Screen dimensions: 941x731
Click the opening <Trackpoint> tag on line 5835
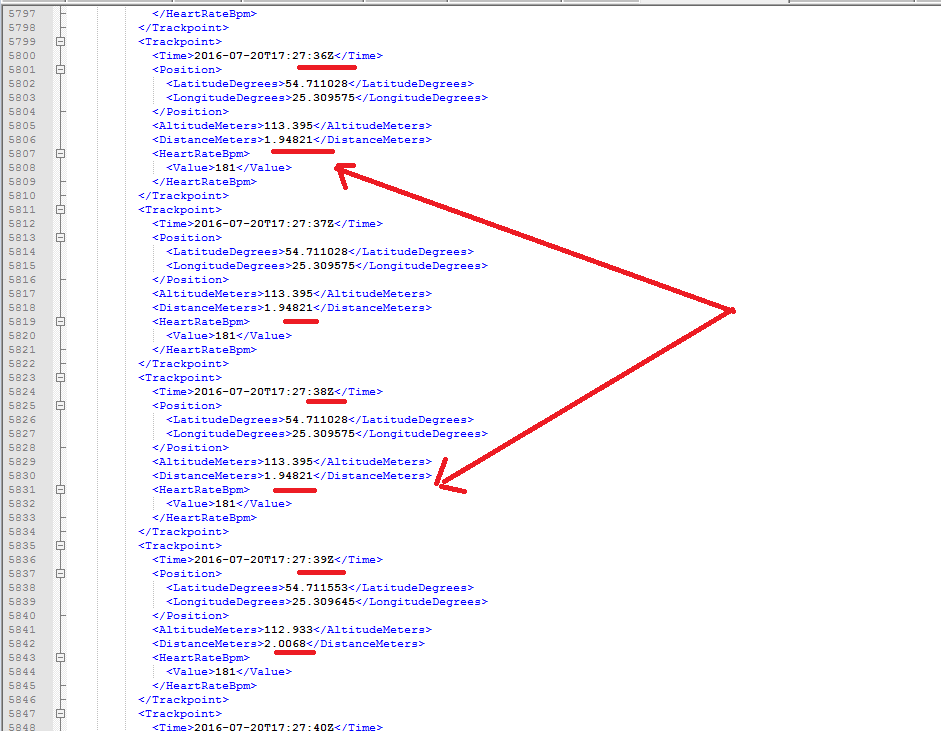[180, 546]
